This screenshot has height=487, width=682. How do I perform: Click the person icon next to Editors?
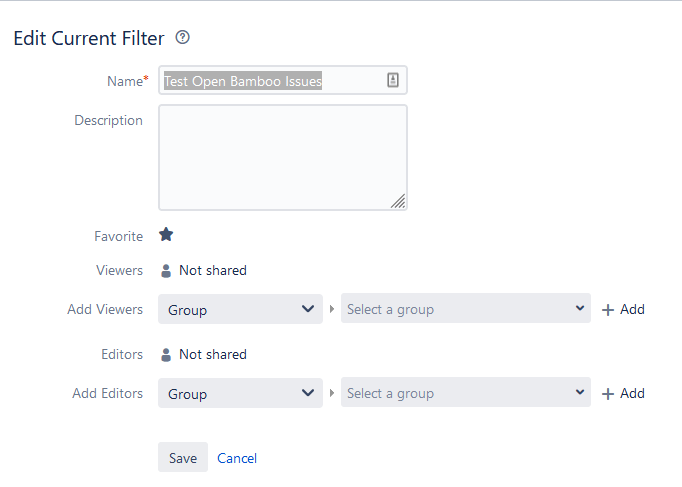tap(166, 354)
